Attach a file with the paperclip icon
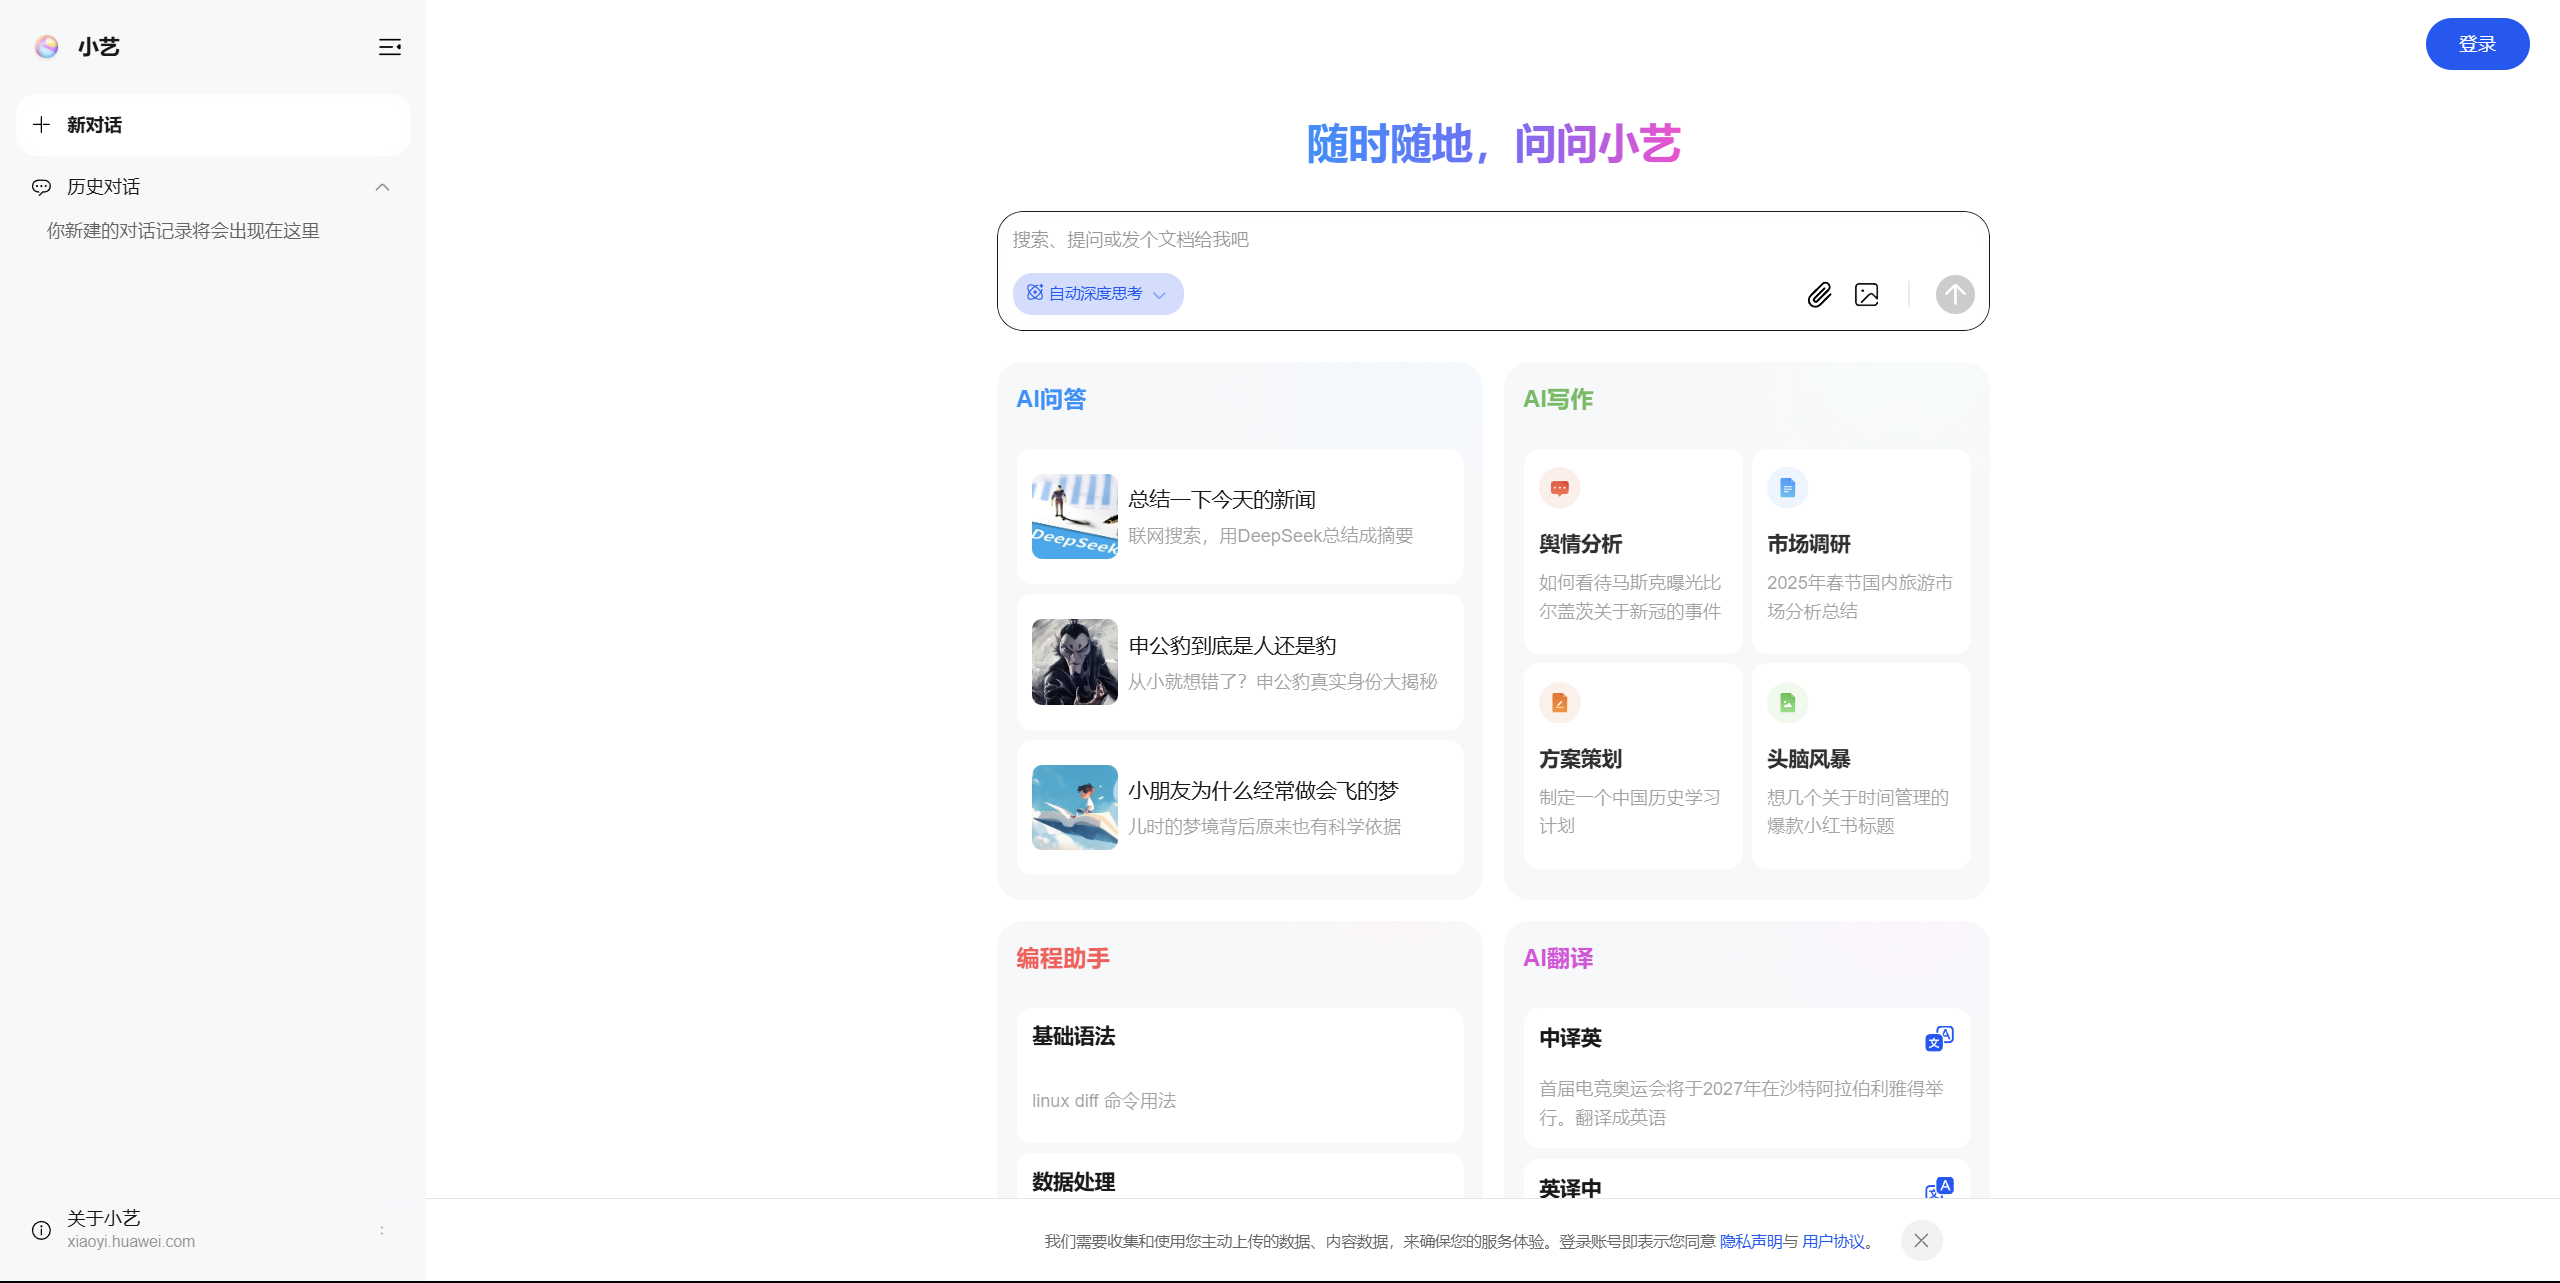The width and height of the screenshot is (2560, 1283). [x=1819, y=294]
